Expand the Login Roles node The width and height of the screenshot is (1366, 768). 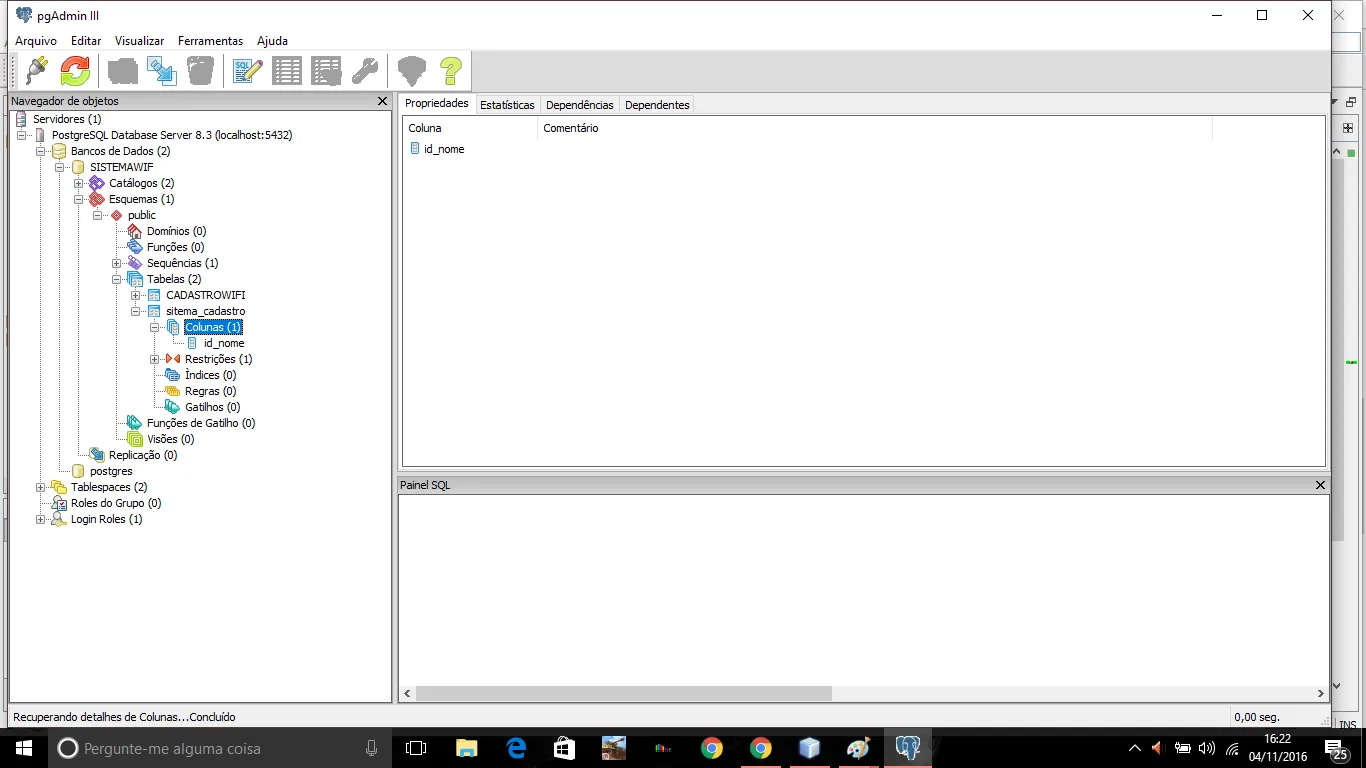click(x=40, y=519)
